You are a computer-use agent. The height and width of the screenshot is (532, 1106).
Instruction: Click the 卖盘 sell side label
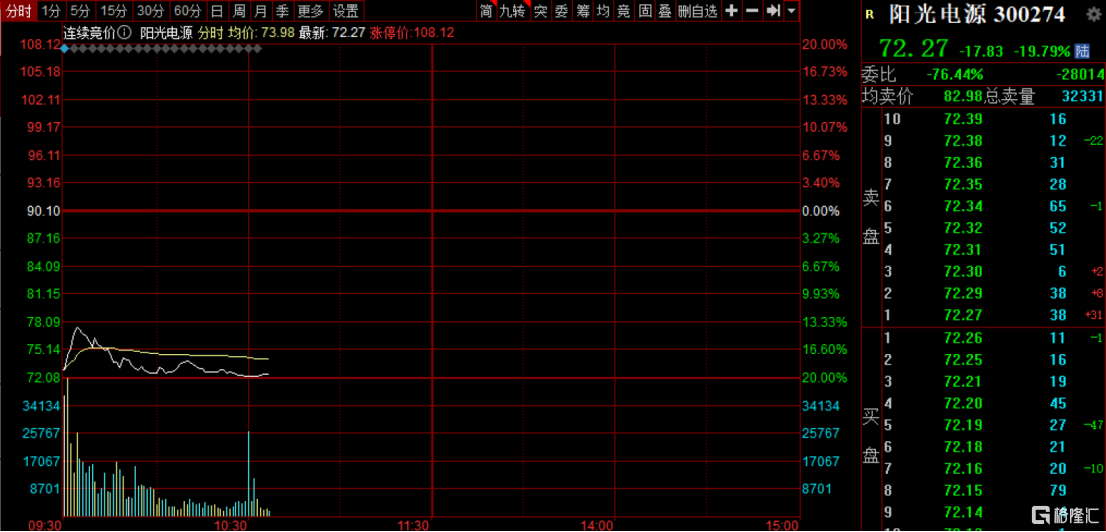coord(870,217)
